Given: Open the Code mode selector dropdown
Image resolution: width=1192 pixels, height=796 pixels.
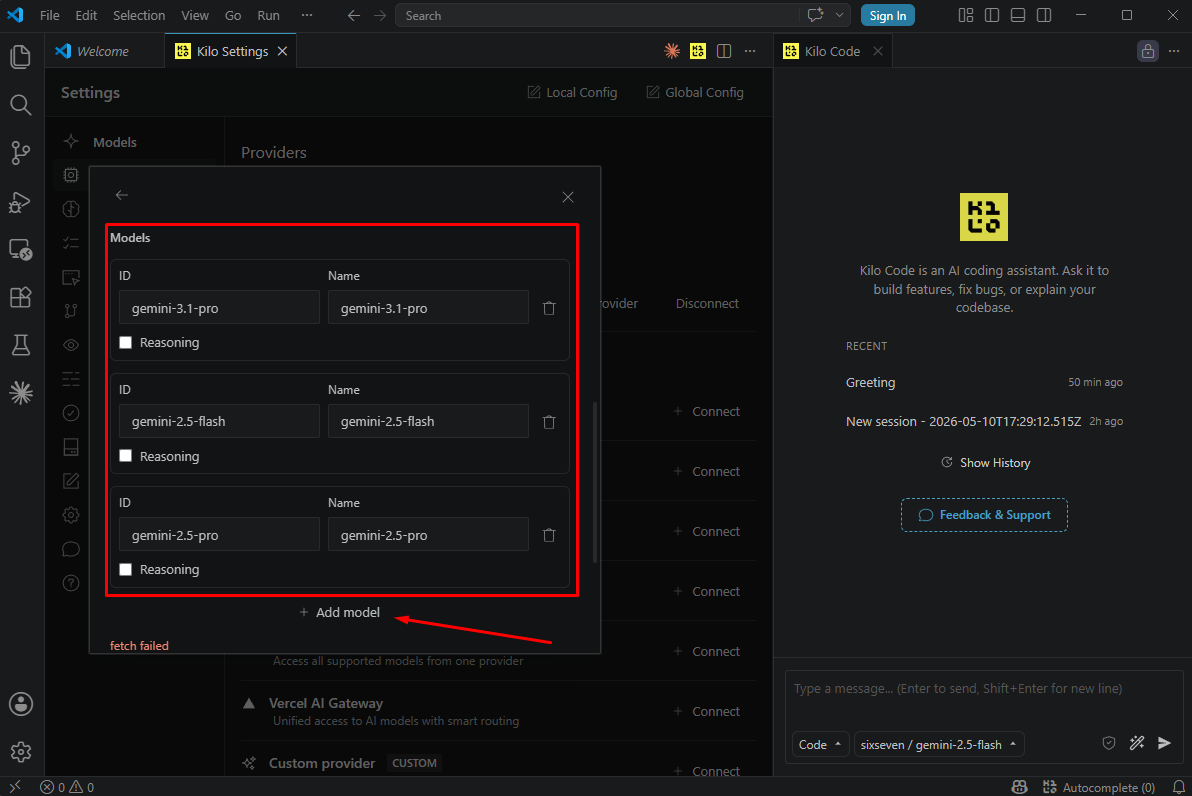Looking at the screenshot, I should click(820, 745).
